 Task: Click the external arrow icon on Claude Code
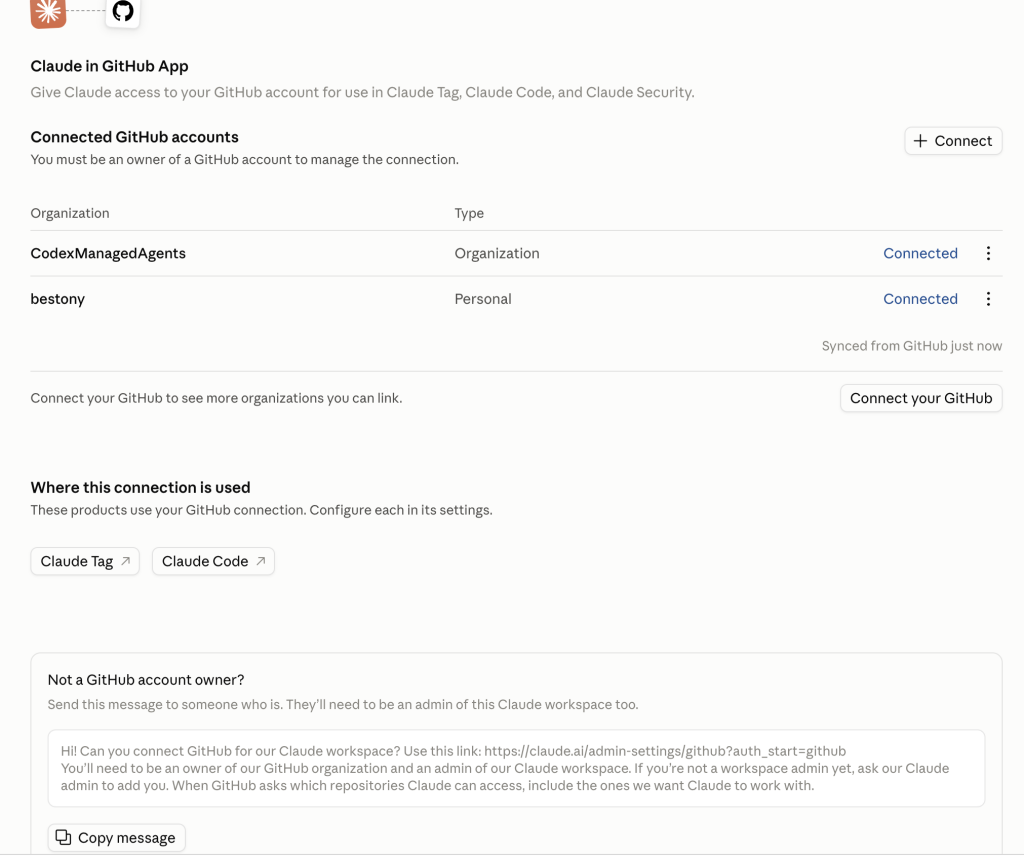point(261,561)
